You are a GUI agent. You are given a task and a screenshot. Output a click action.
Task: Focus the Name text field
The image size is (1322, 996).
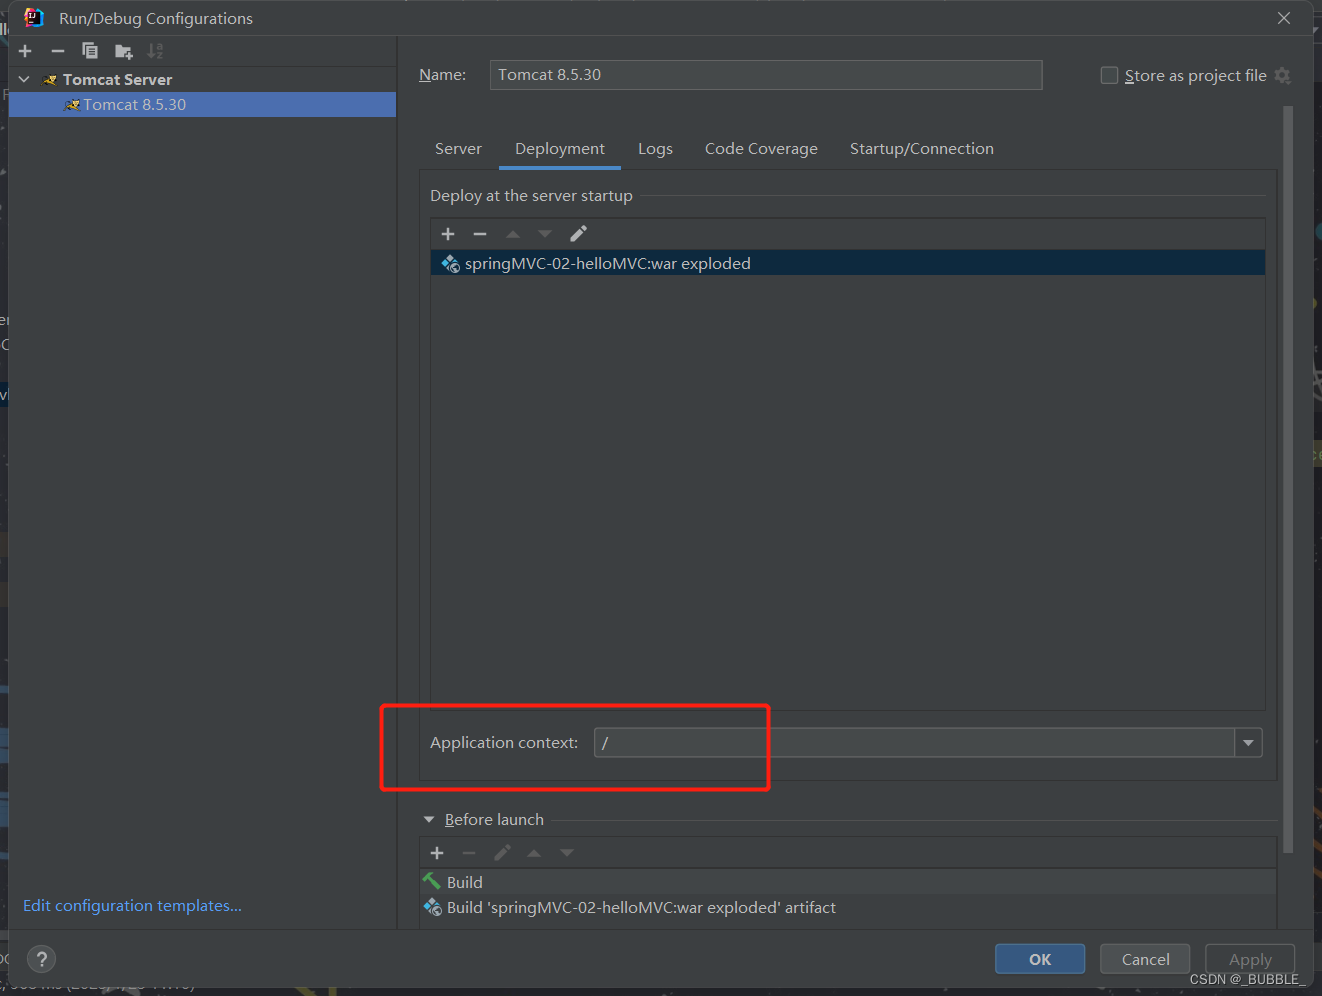766,75
